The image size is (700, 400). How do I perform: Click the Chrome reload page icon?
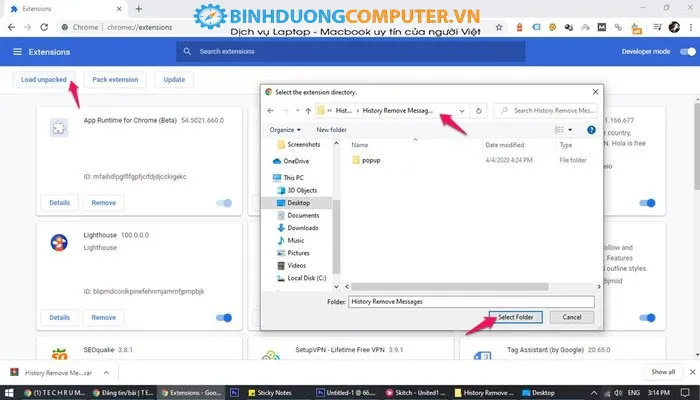pyautogui.click(x=44, y=27)
